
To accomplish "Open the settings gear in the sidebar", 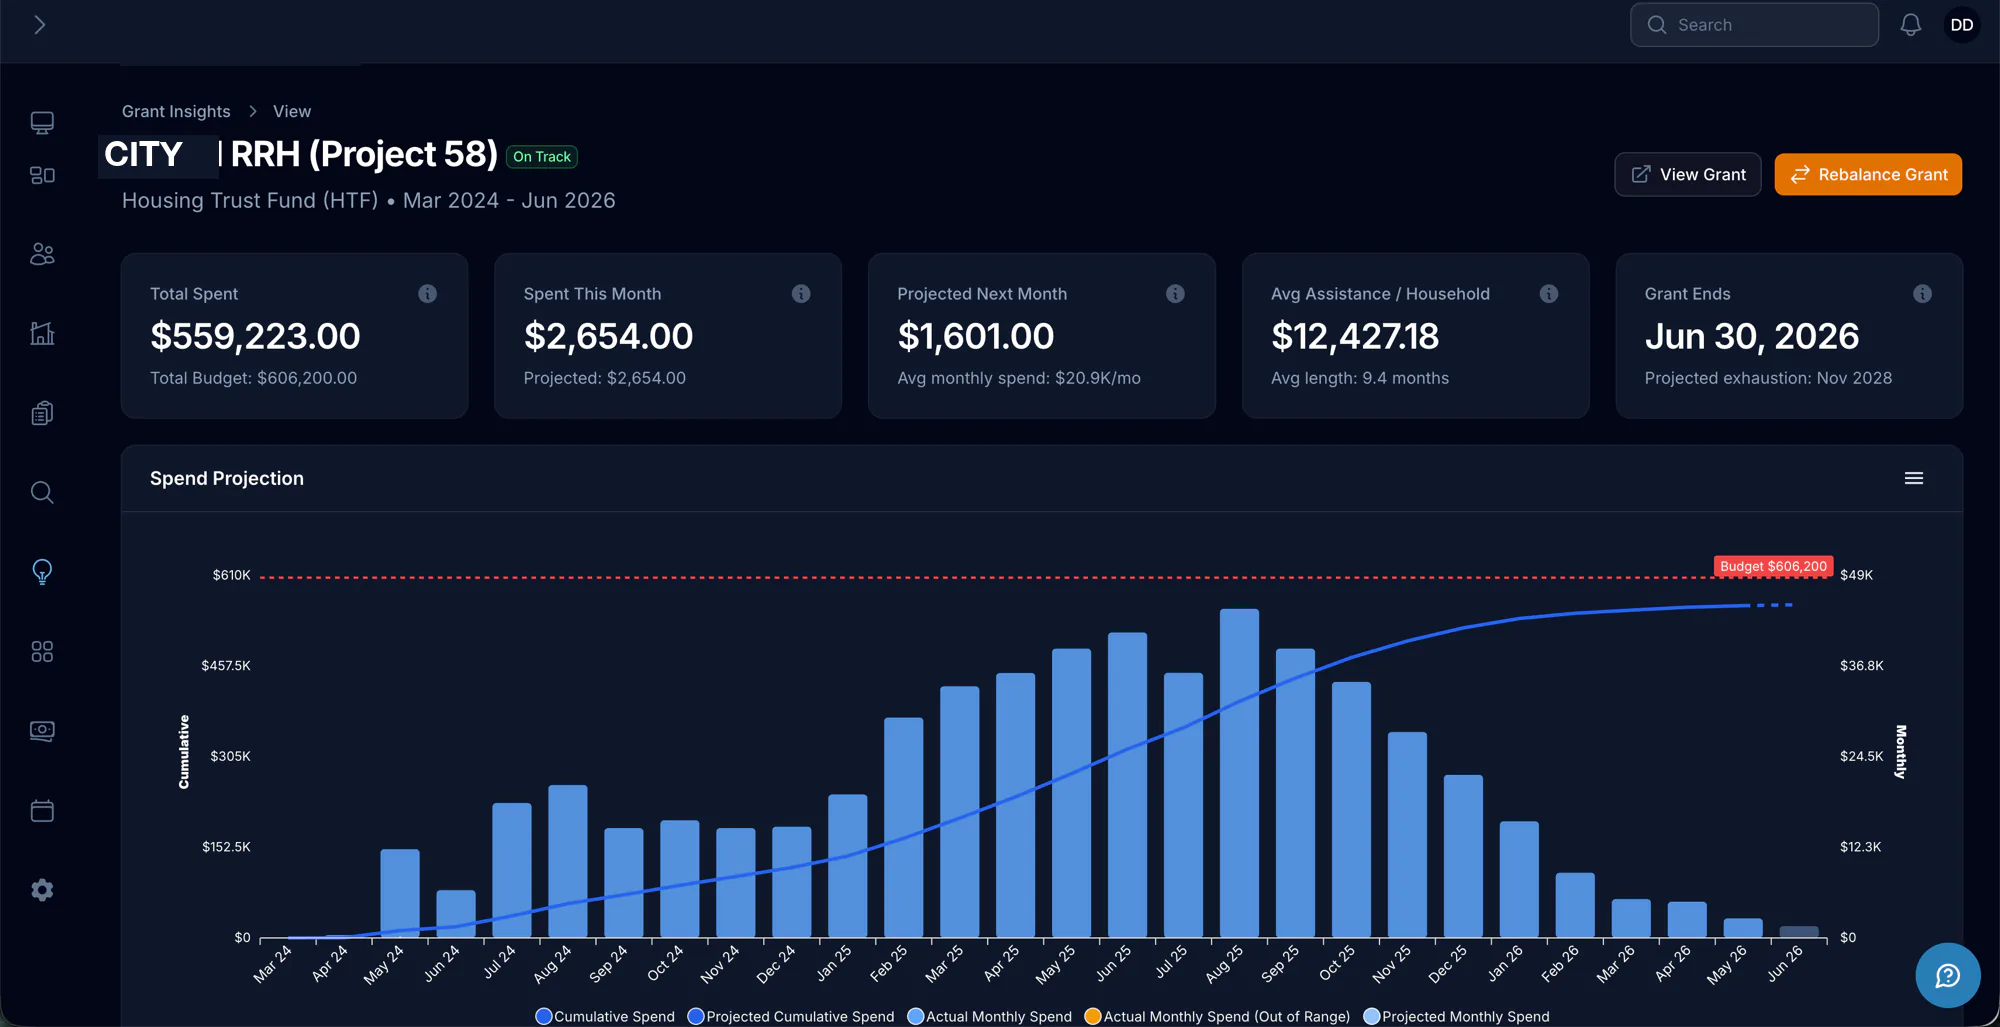I will click(x=42, y=890).
